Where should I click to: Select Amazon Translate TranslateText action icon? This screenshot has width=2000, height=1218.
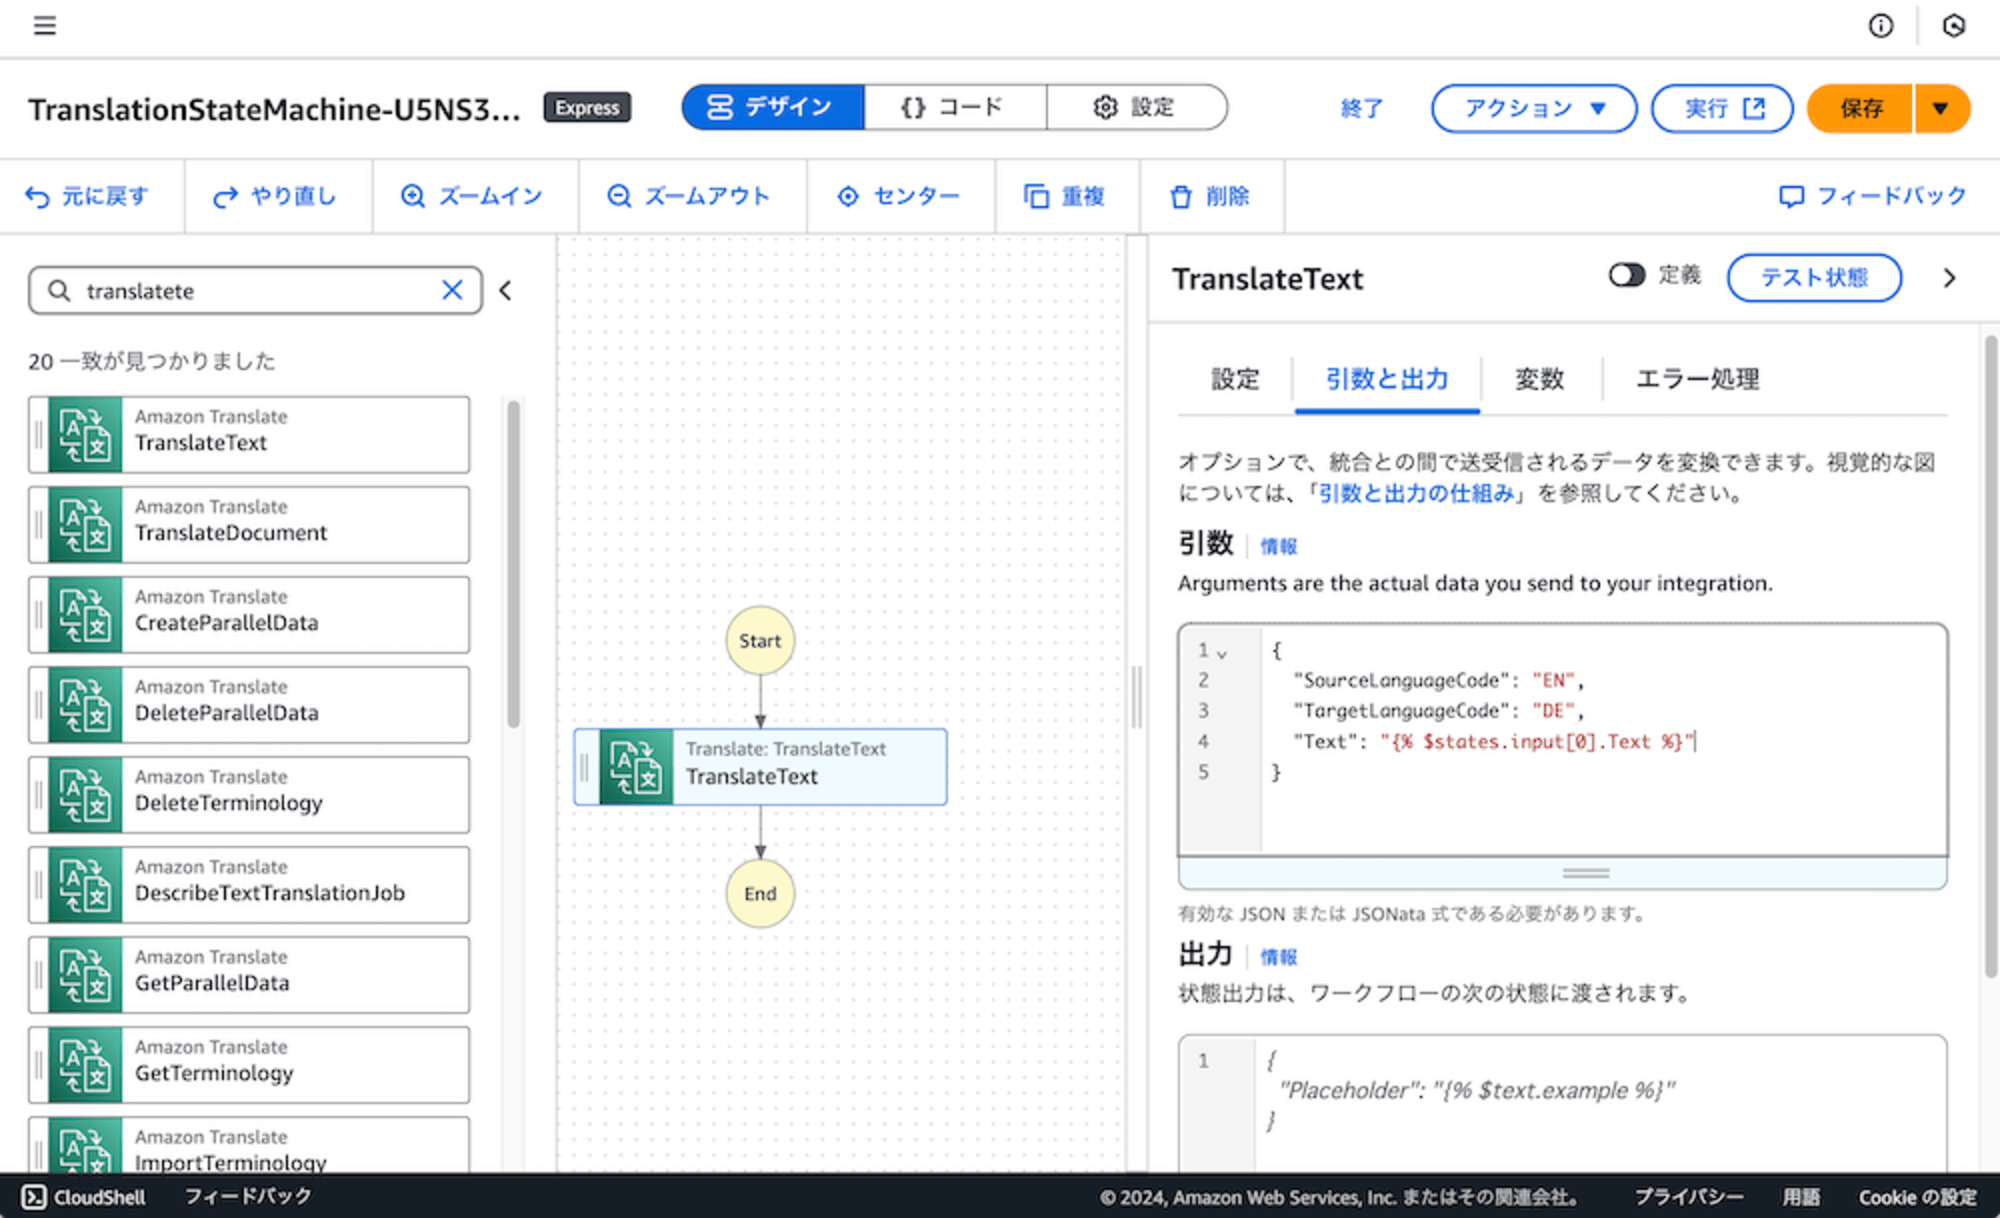pyautogui.click(x=85, y=435)
